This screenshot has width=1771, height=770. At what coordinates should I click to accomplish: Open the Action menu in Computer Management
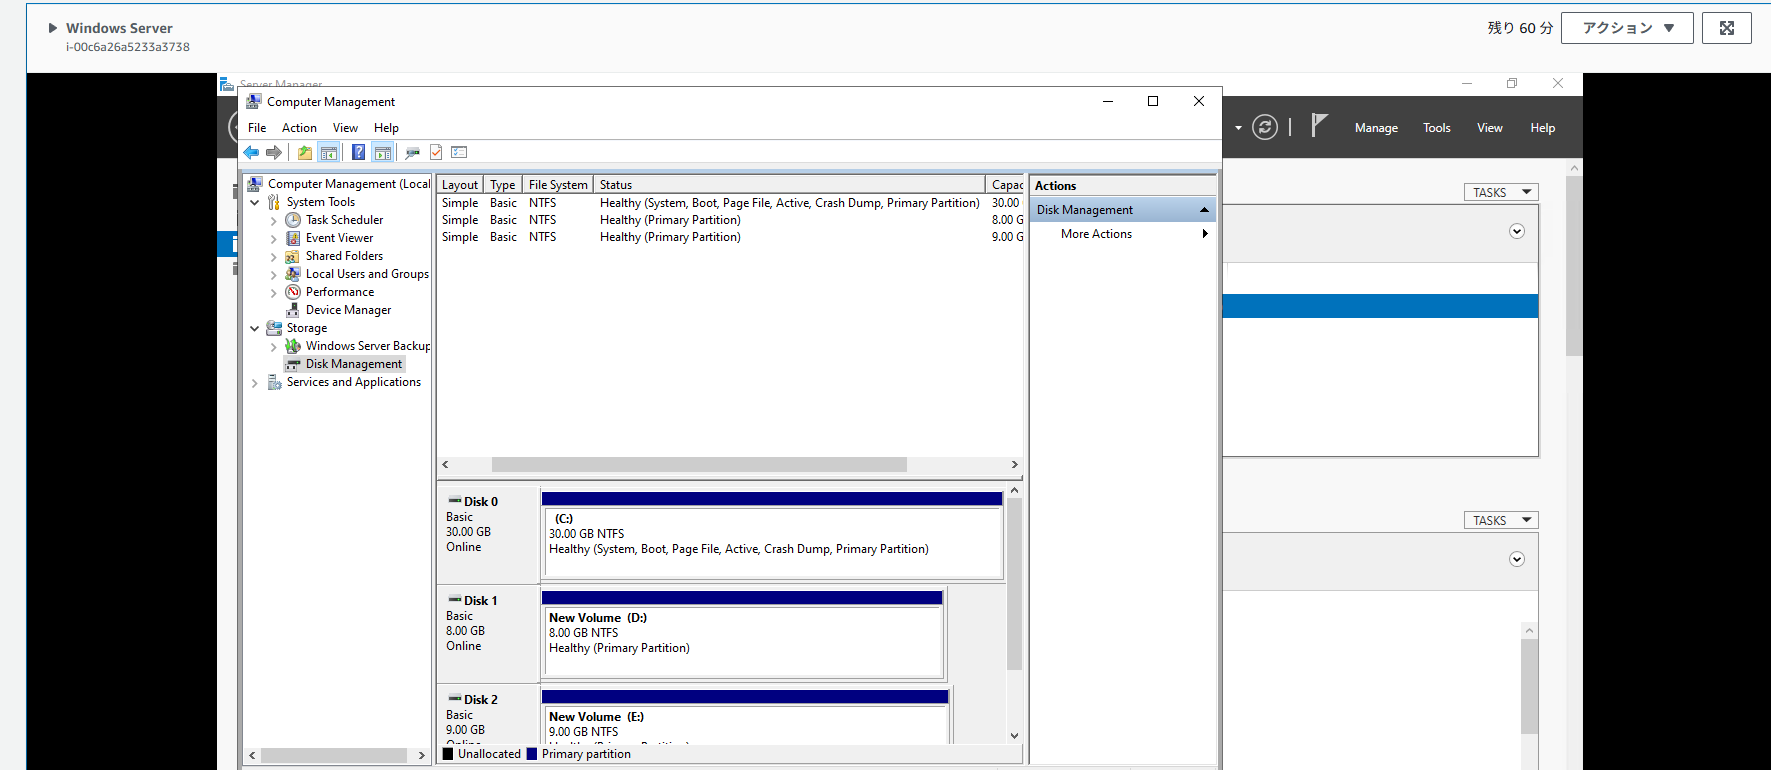pos(299,128)
